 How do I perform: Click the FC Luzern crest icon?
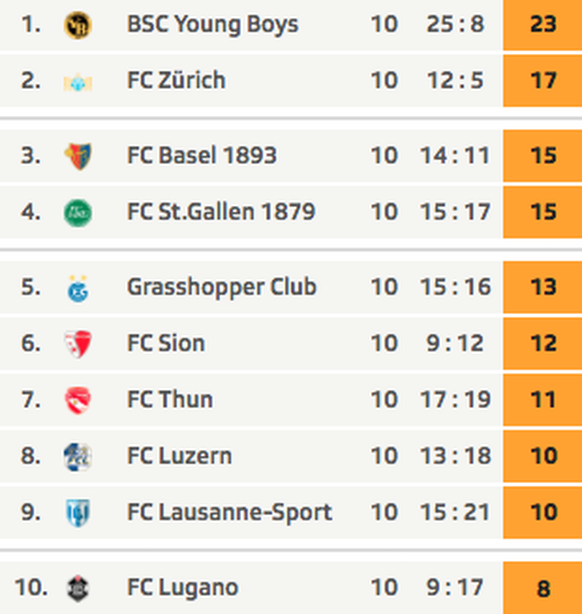78,457
